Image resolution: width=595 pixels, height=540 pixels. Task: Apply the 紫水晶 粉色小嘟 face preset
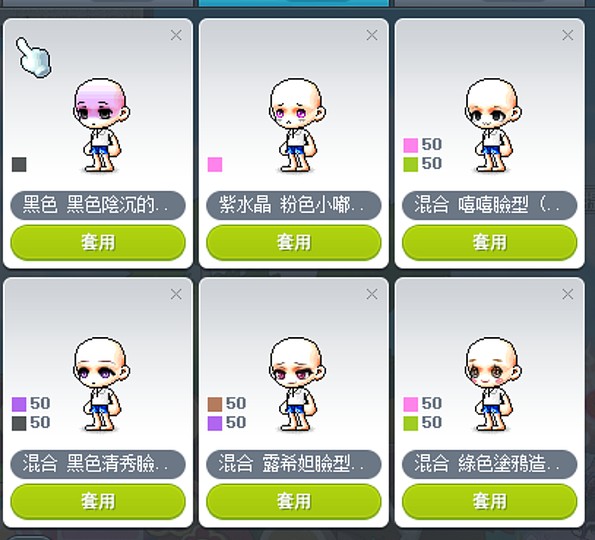click(294, 242)
